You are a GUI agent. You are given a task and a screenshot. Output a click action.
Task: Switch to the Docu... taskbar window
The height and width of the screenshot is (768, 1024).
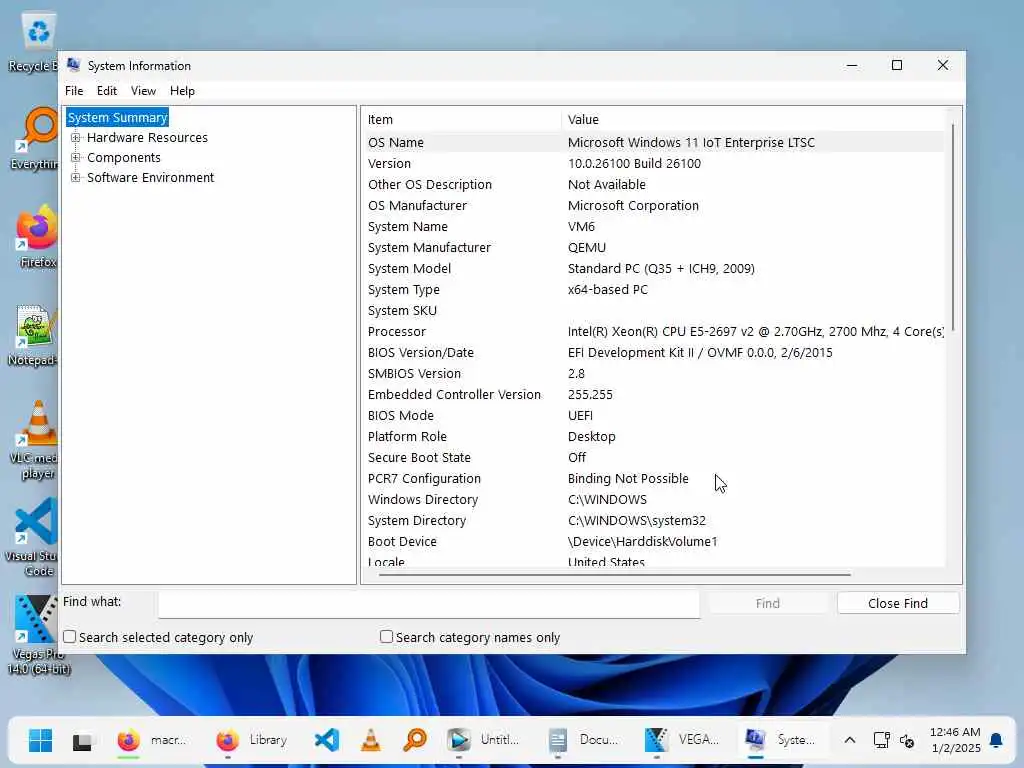584,740
